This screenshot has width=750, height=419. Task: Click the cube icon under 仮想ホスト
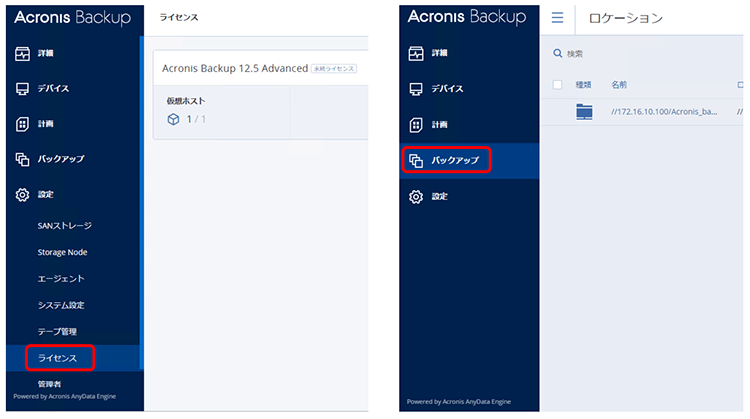[x=173, y=119]
